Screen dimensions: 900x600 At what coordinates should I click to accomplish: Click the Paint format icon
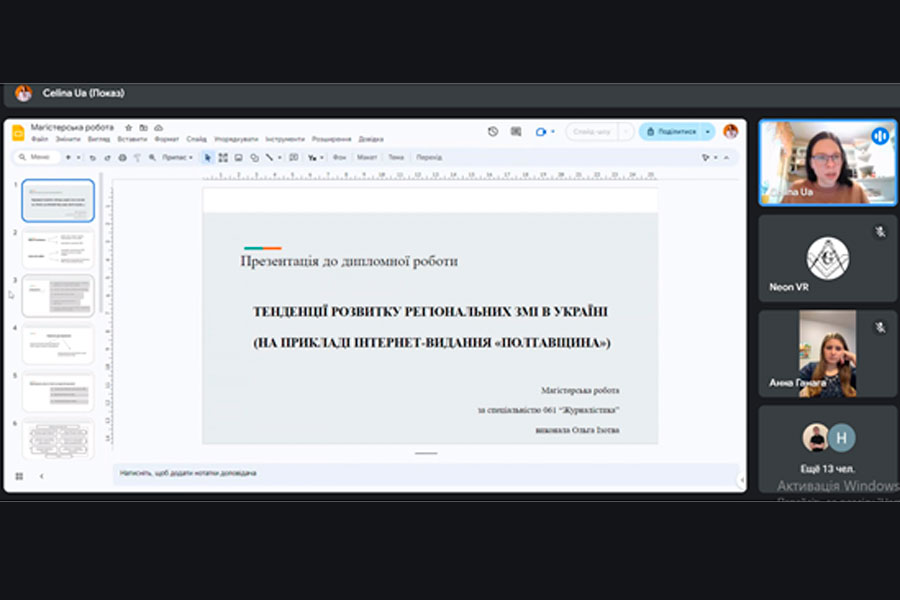coord(137,157)
